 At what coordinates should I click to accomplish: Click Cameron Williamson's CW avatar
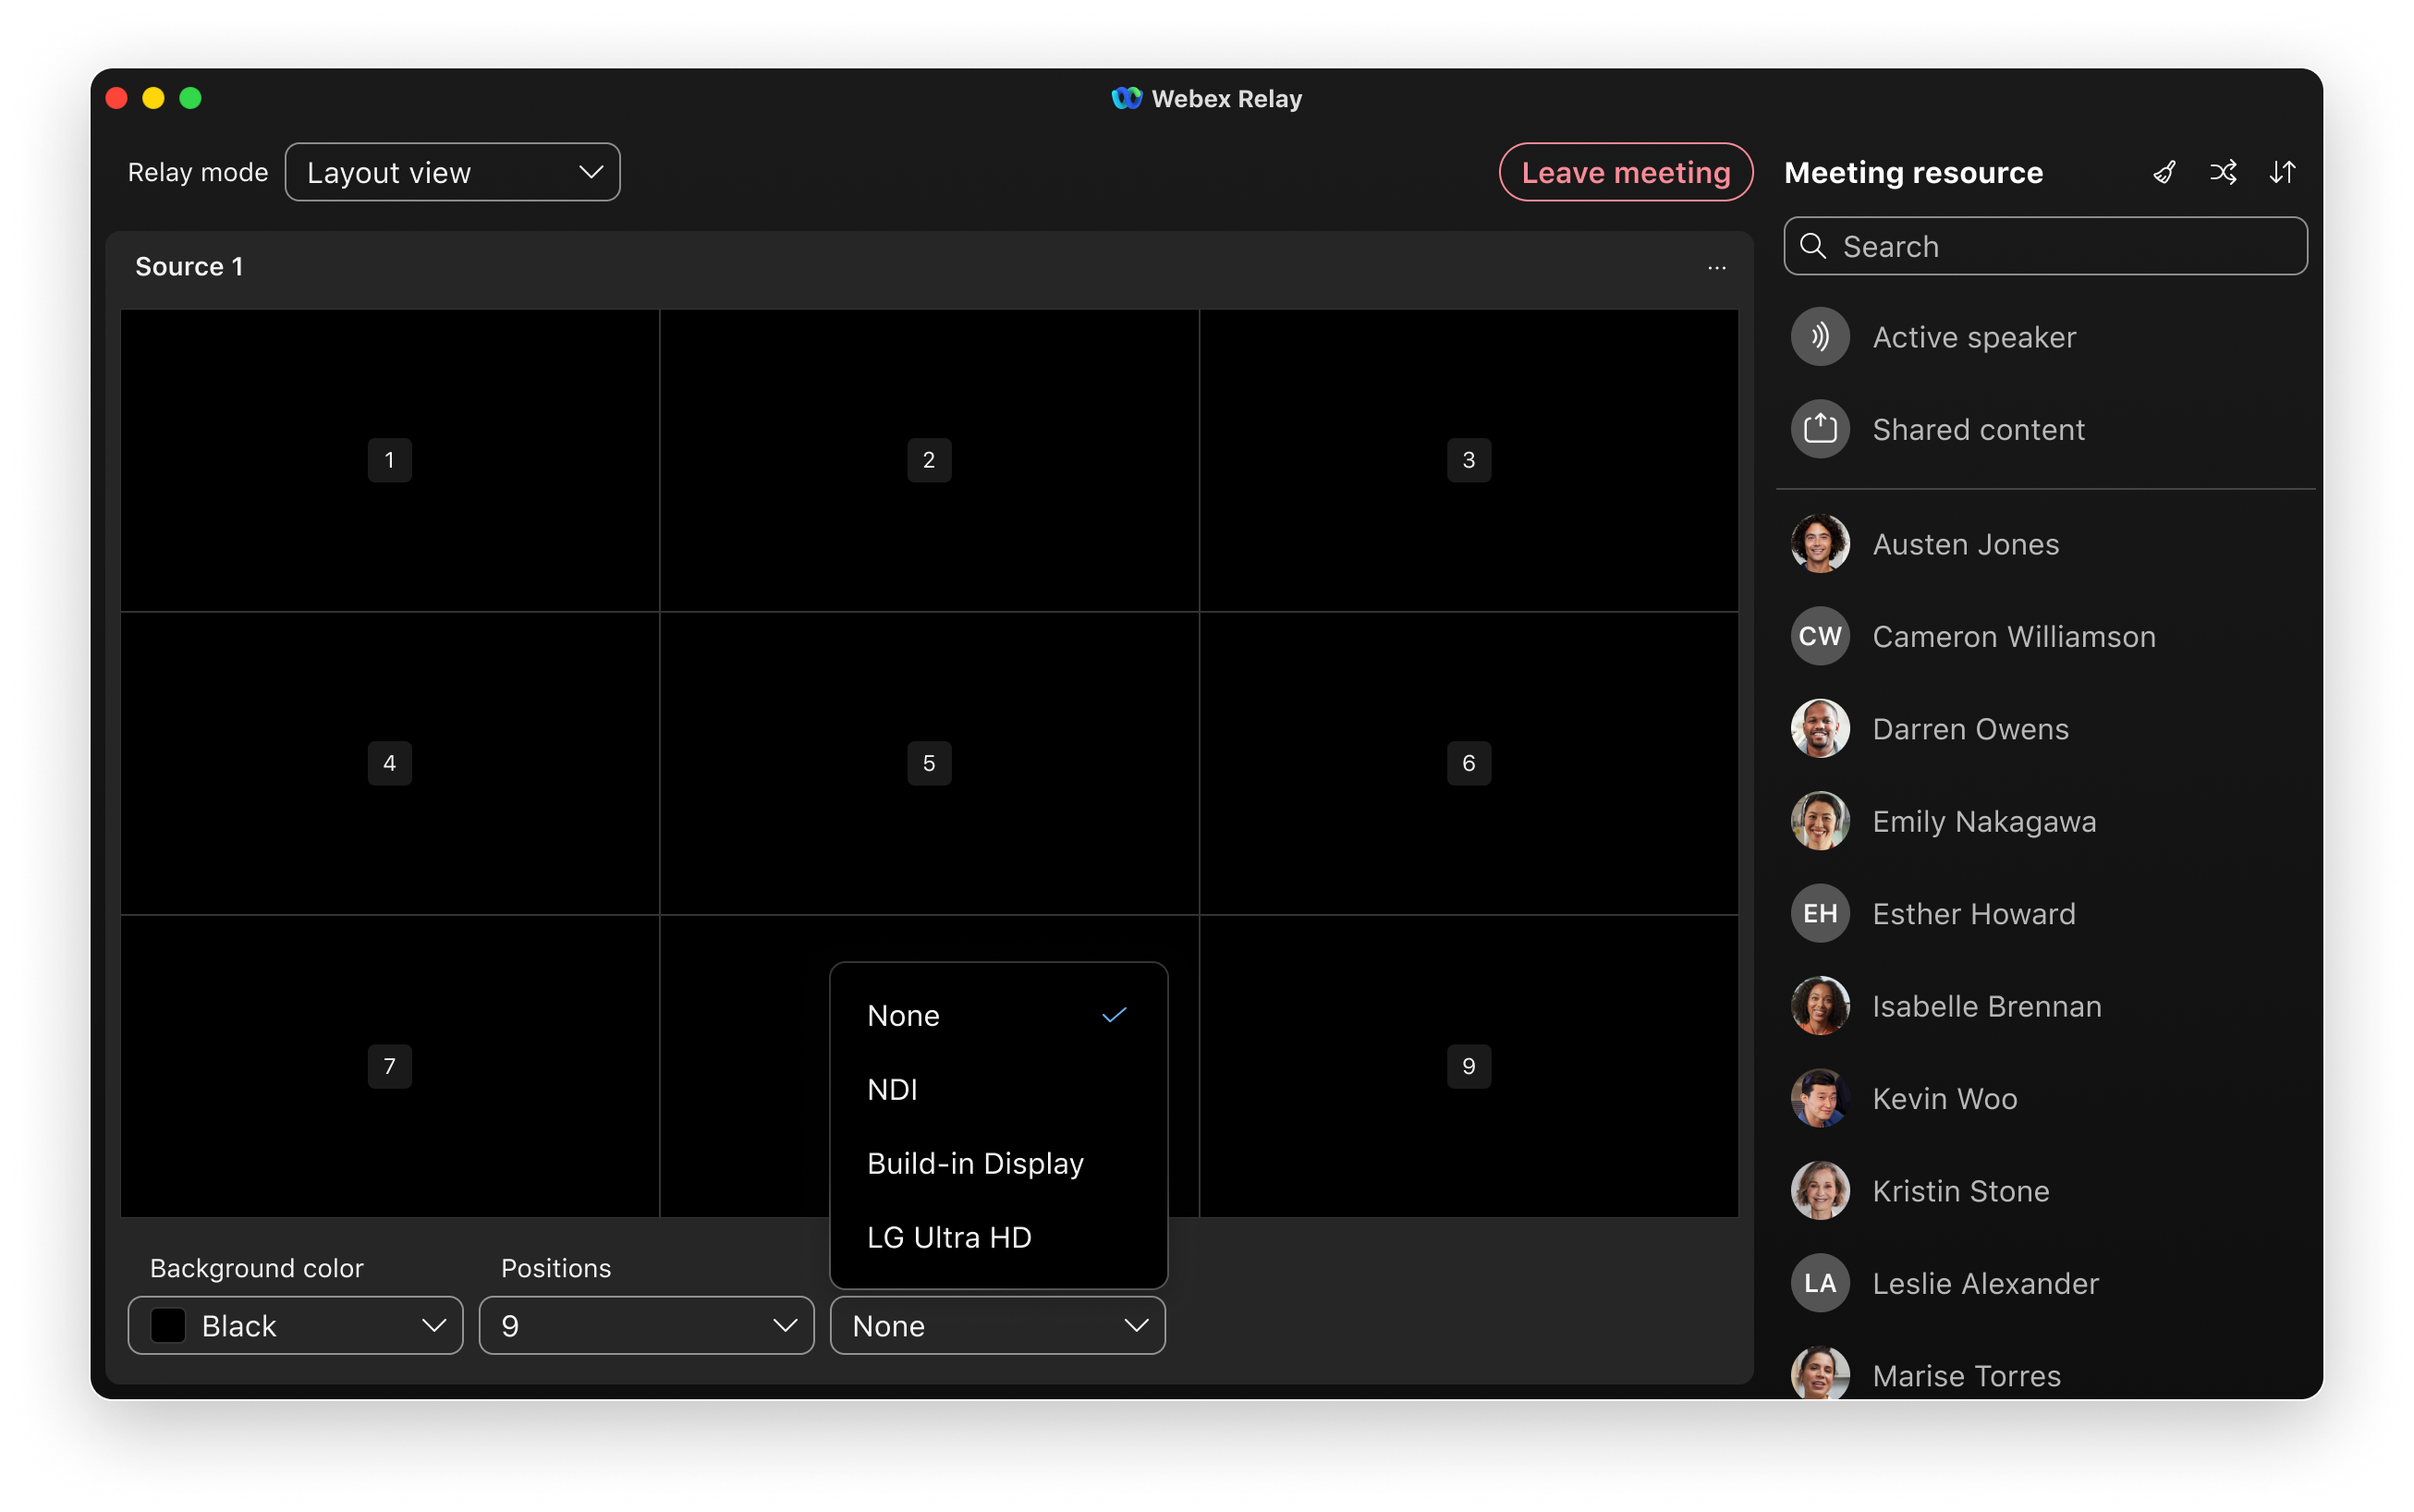(1819, 636)
